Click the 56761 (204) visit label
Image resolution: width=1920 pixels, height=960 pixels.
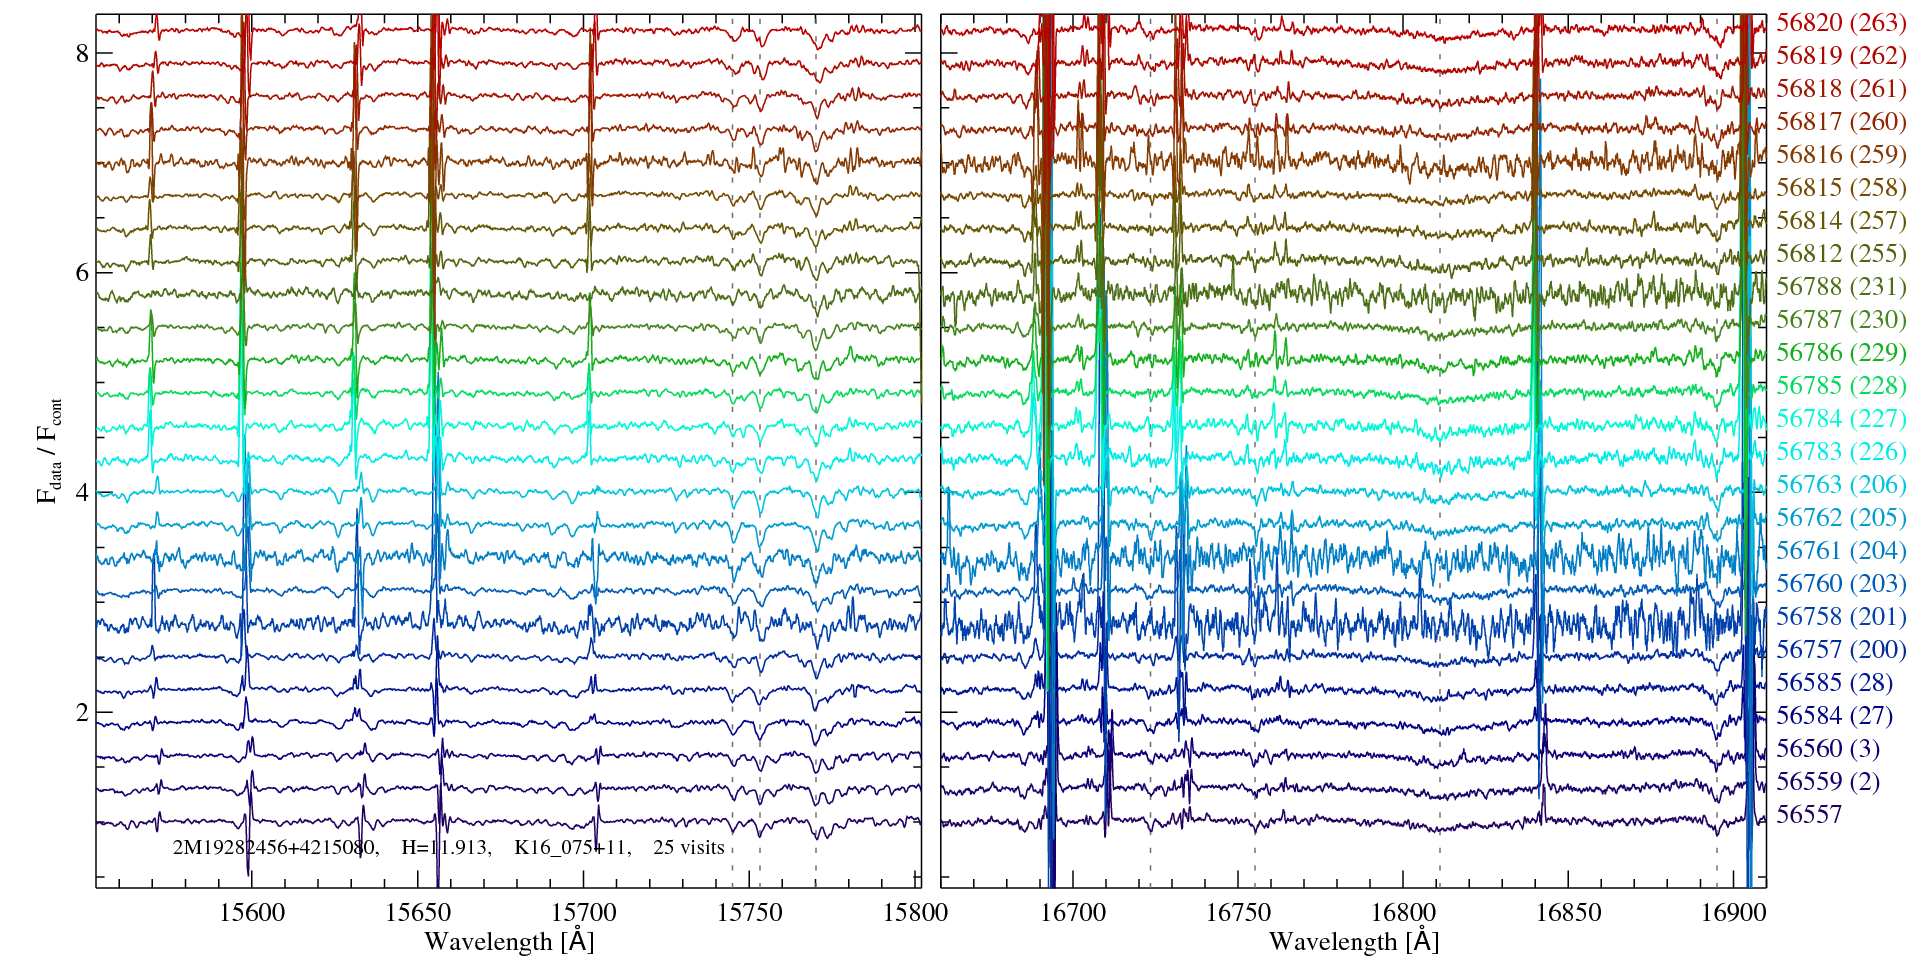coord(1841,551)
